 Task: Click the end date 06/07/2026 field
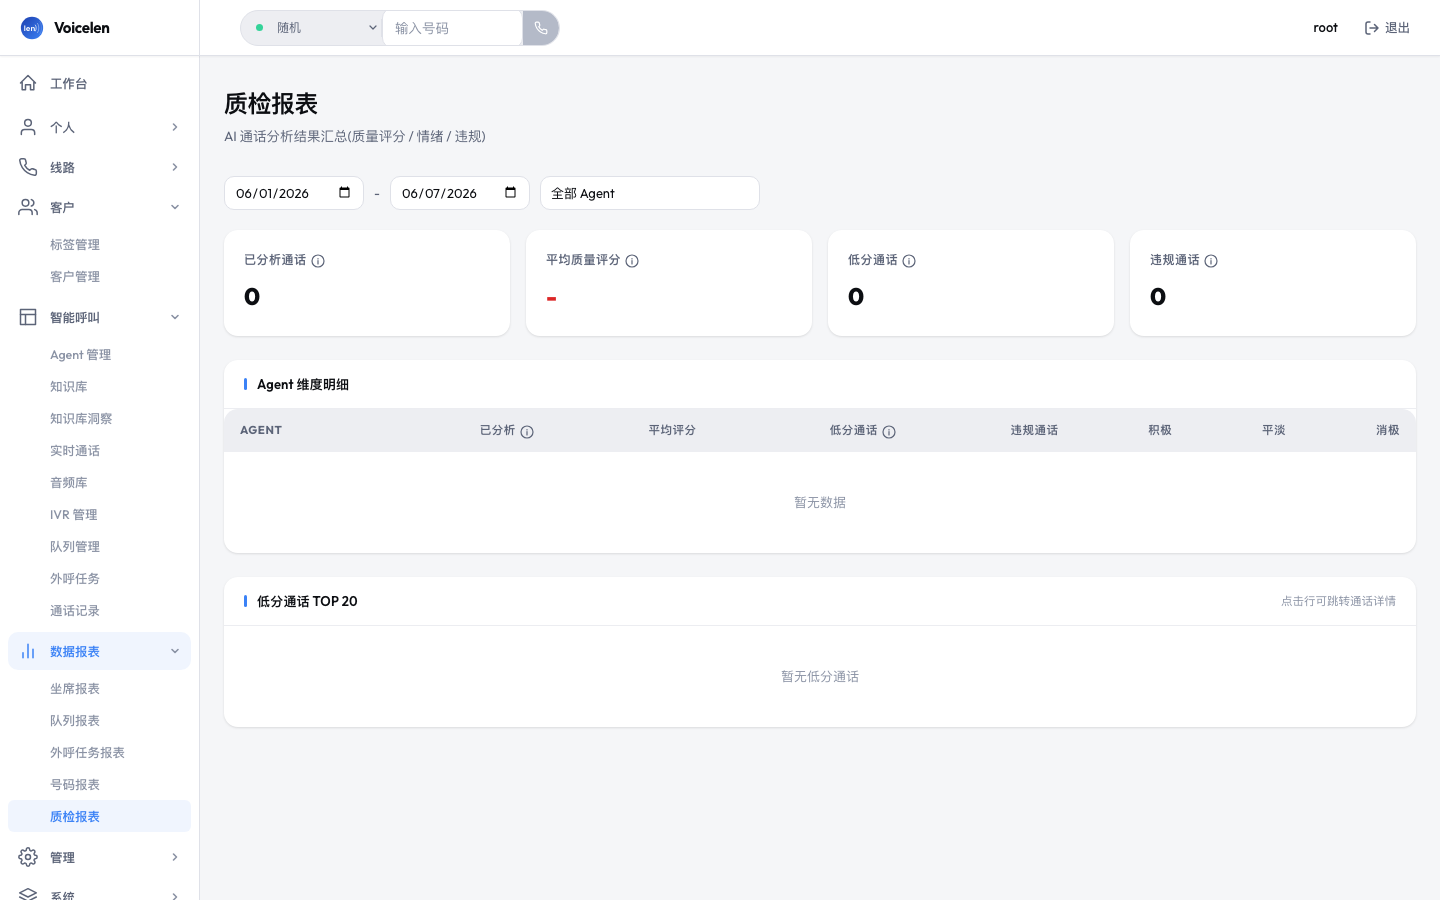pyautogui.click(x=460, y=193)
